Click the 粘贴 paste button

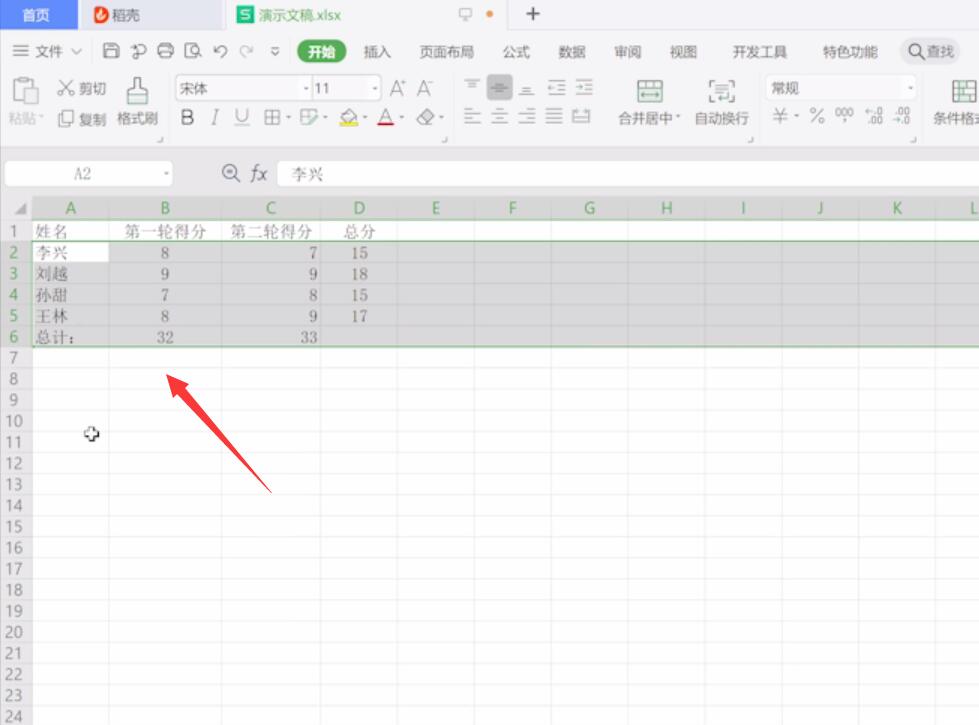pos(26,101)
